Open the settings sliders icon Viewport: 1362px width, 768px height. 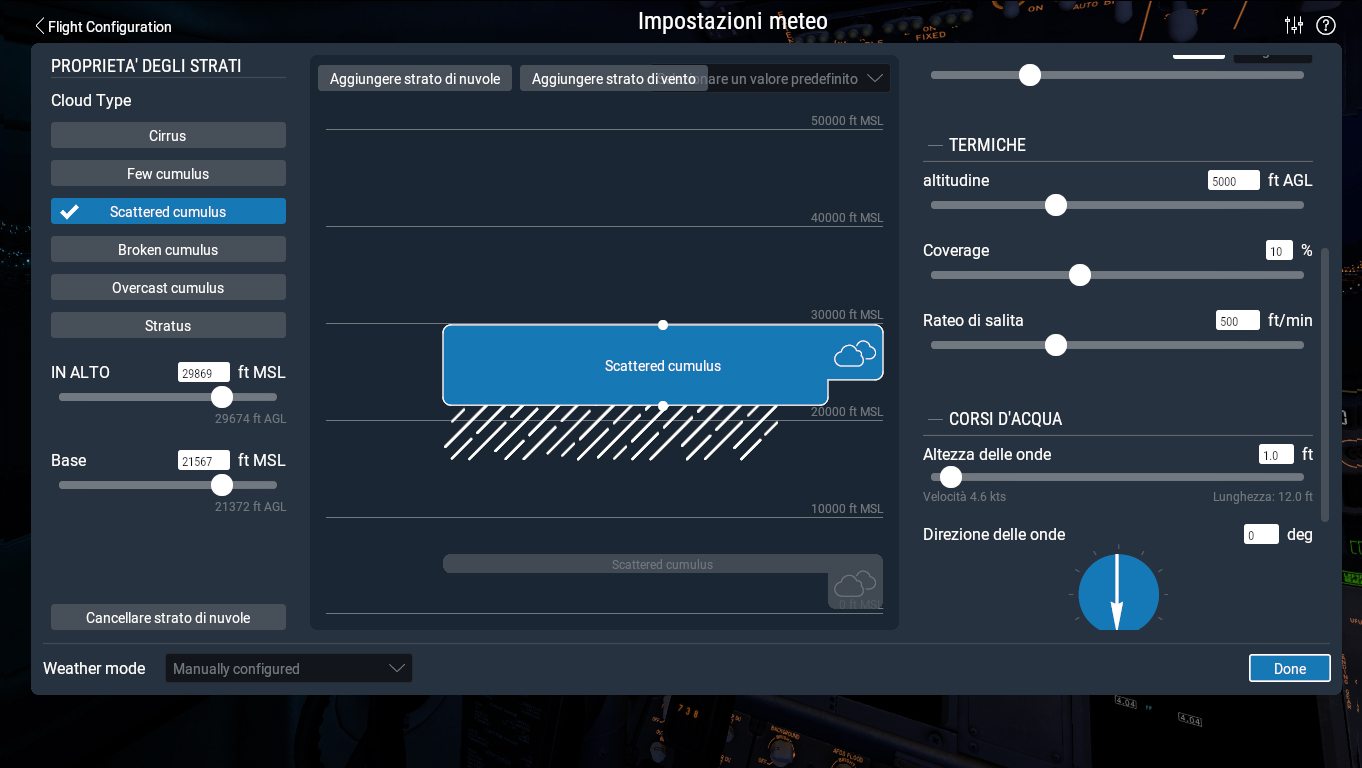1293,26
